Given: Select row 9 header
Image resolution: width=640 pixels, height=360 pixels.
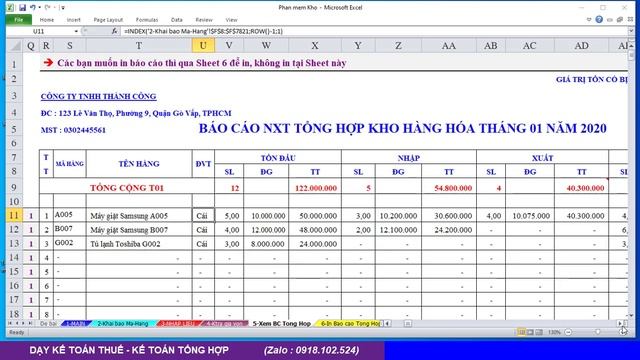Looking at the screenshot, I should pos(14,187).
